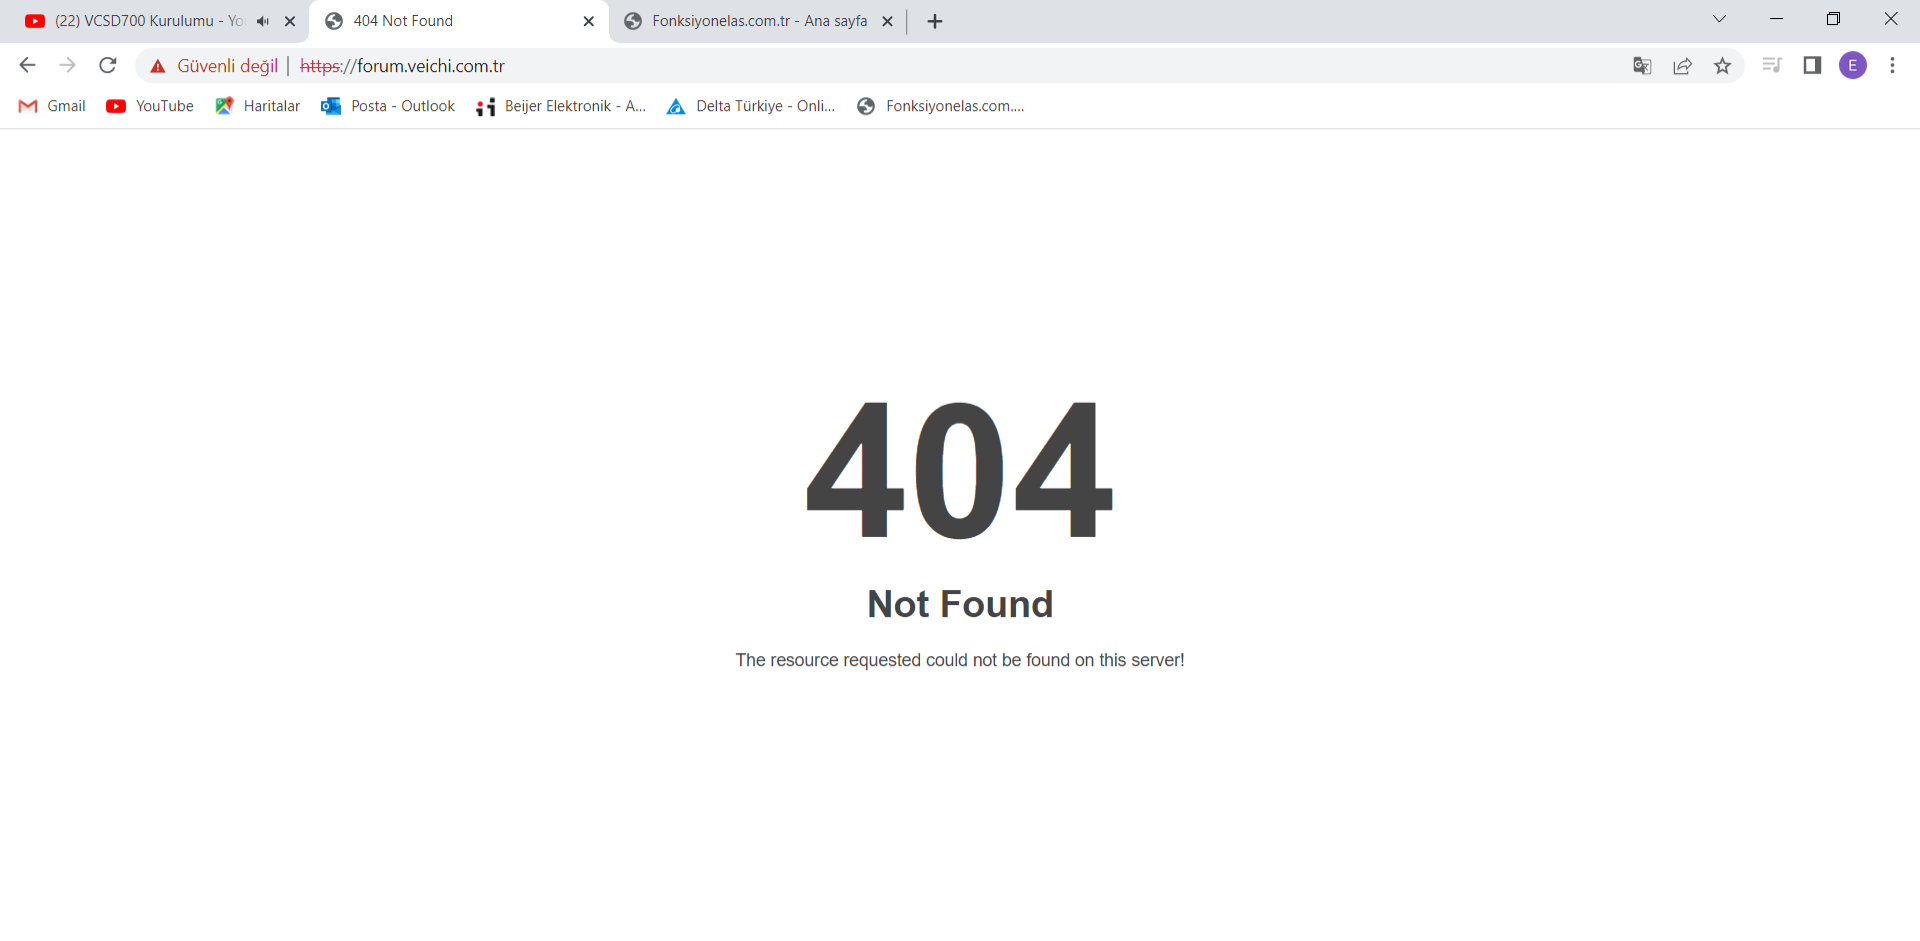Viewport: 1920px width, 941px height.
Task: Open the Gmail bookmark
Action: [x=53, y=106]
